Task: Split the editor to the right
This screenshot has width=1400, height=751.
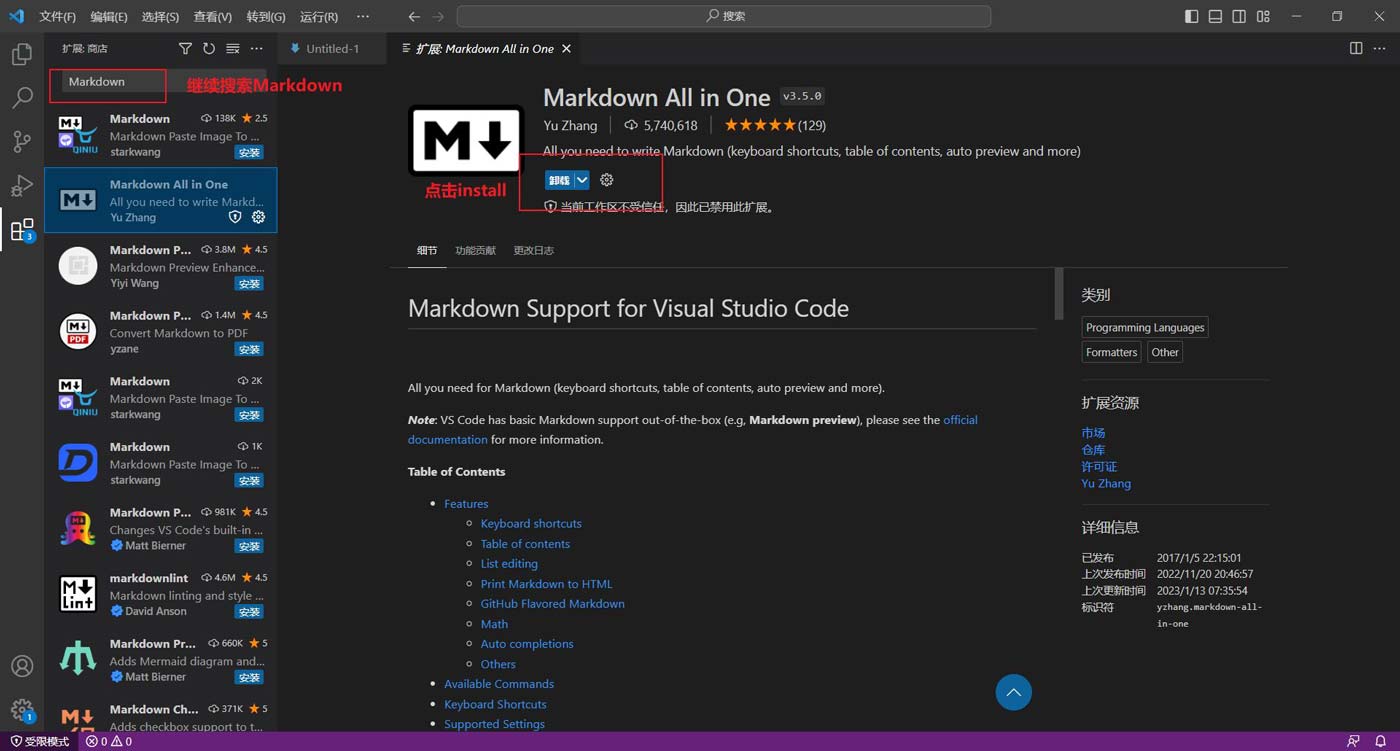Action: pyautogui.click(x=1356, y=48)
